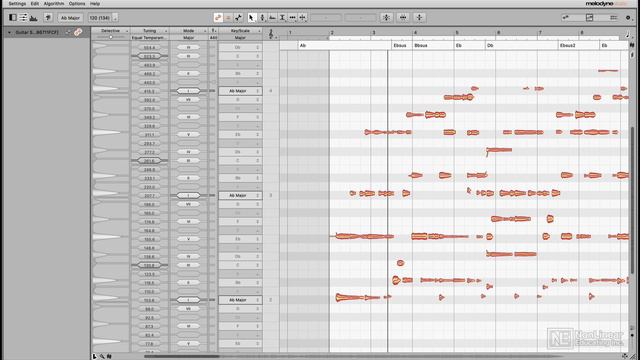Toggle the auto-scroll follow icon
640x360 pixels.
pos(238,18)
